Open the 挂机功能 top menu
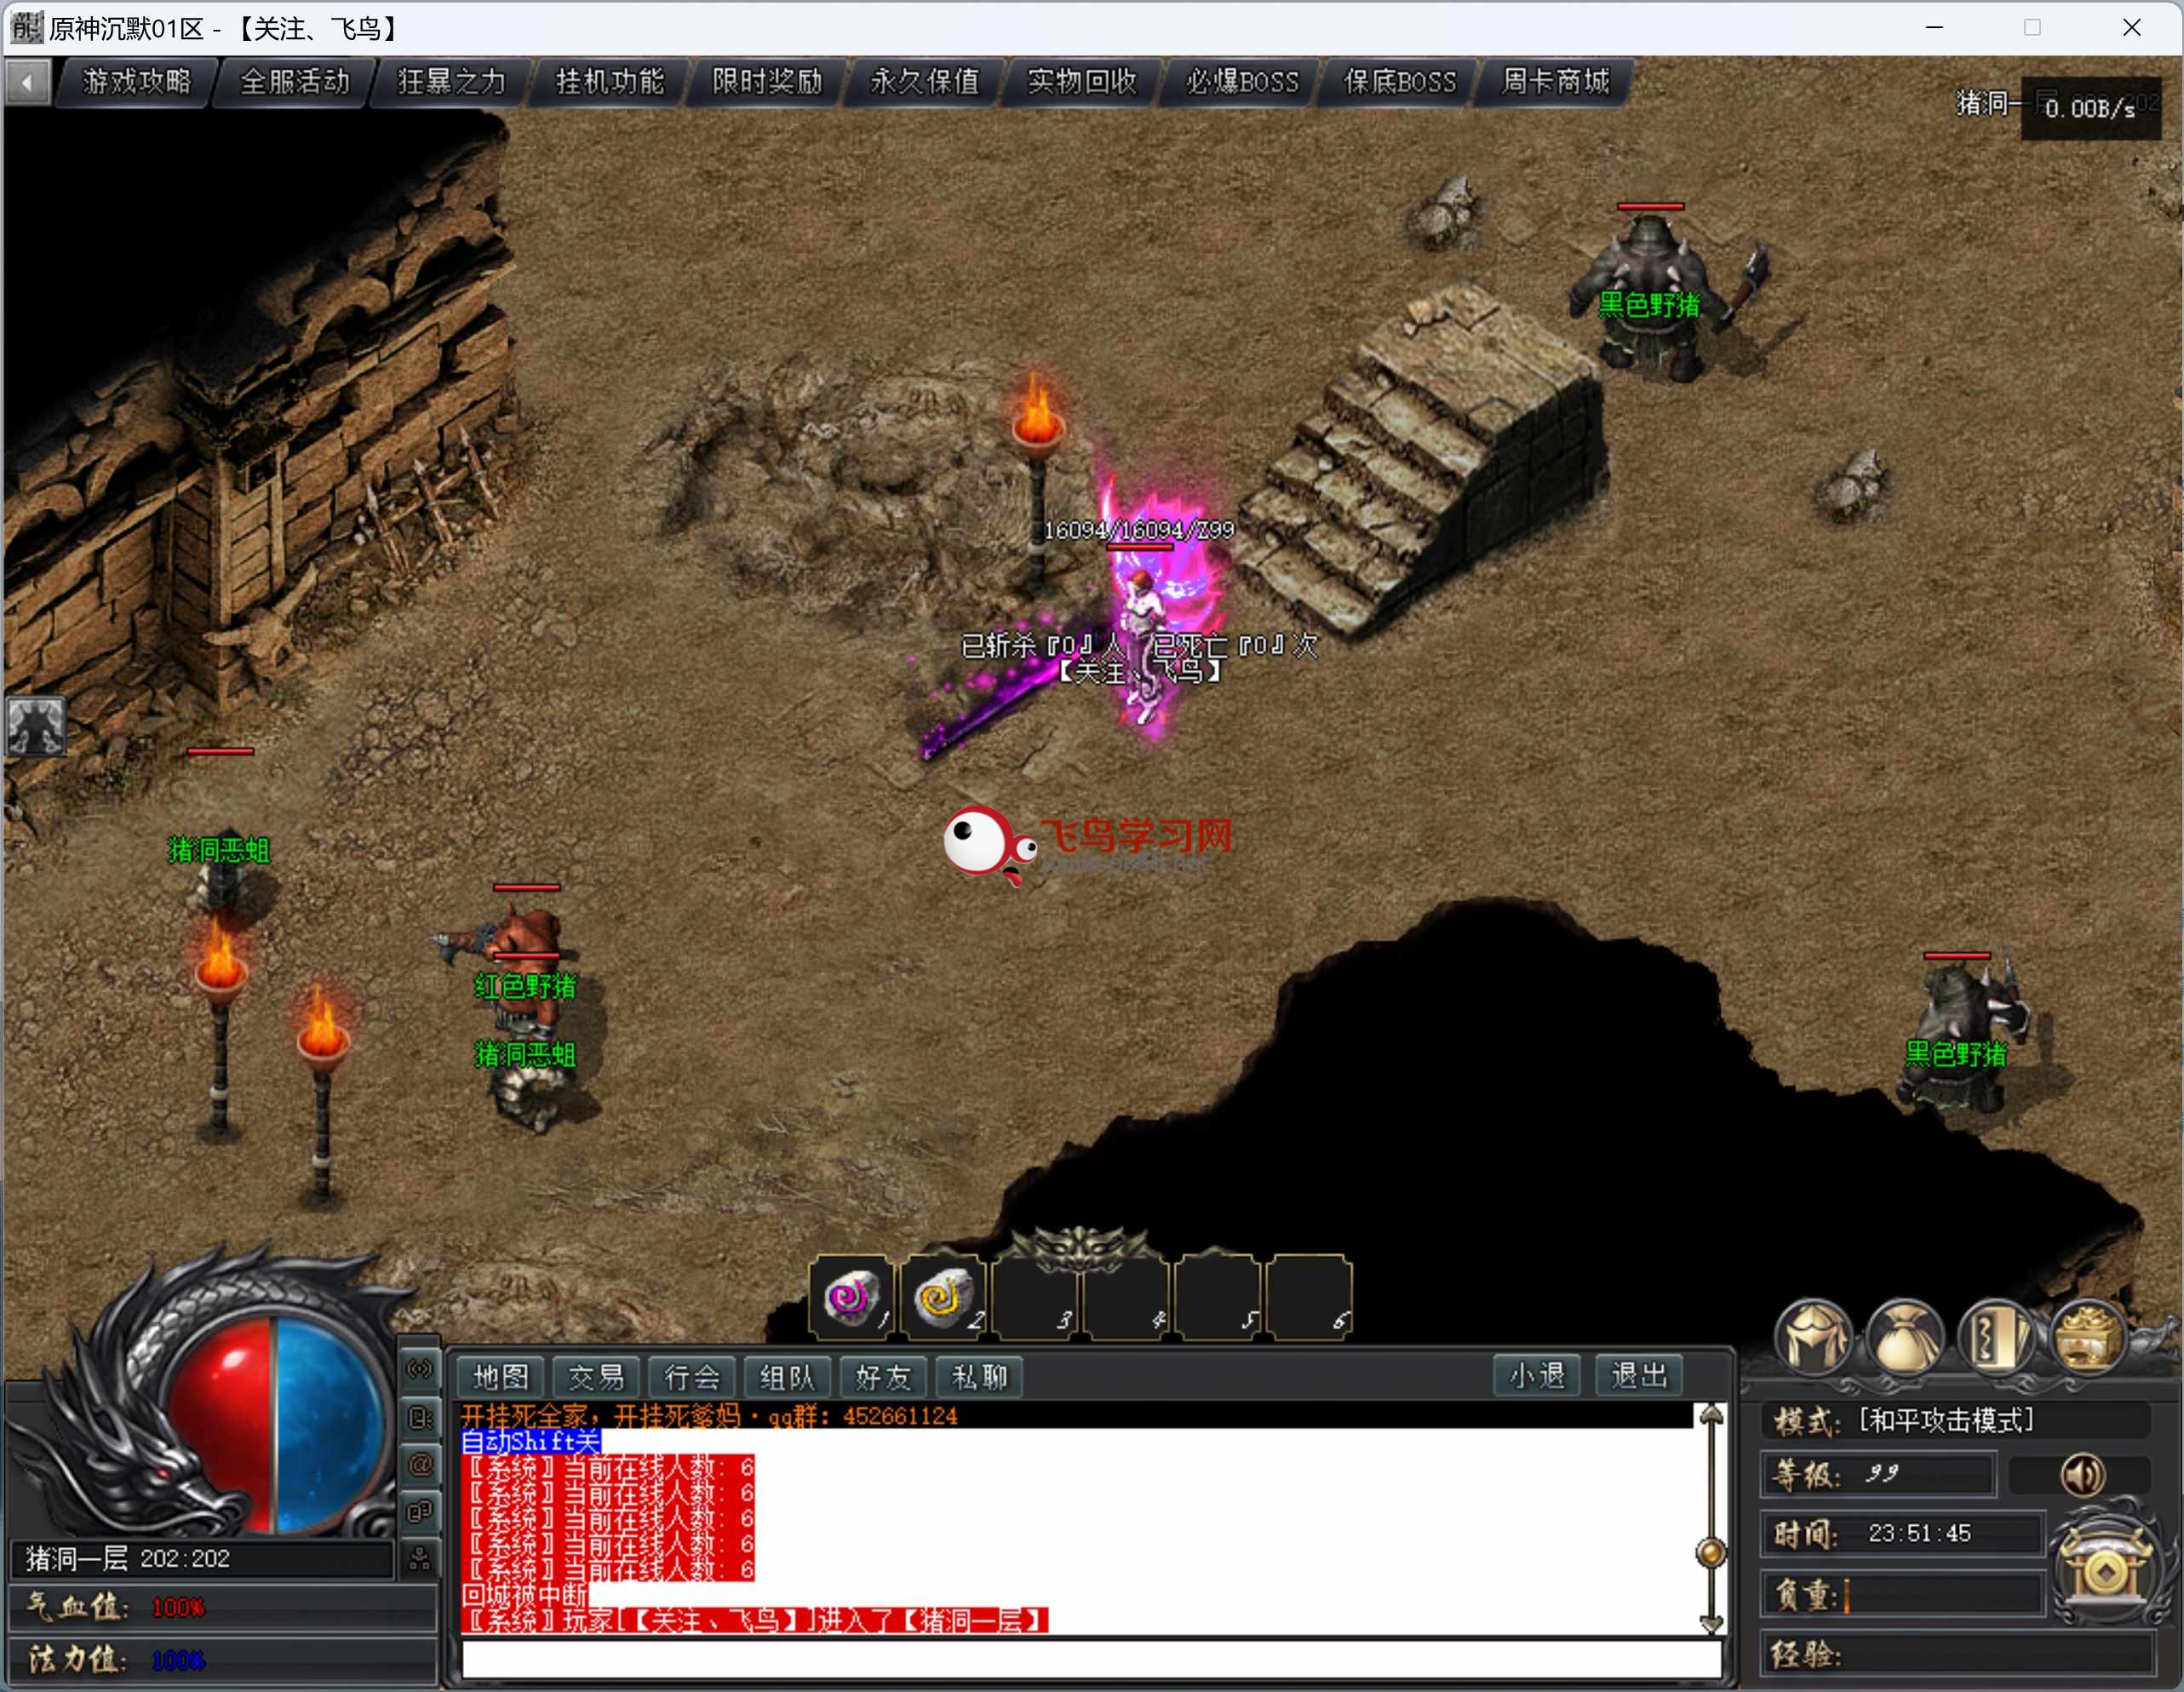This screenshot has height=1692, width=2184. point(610,82)
